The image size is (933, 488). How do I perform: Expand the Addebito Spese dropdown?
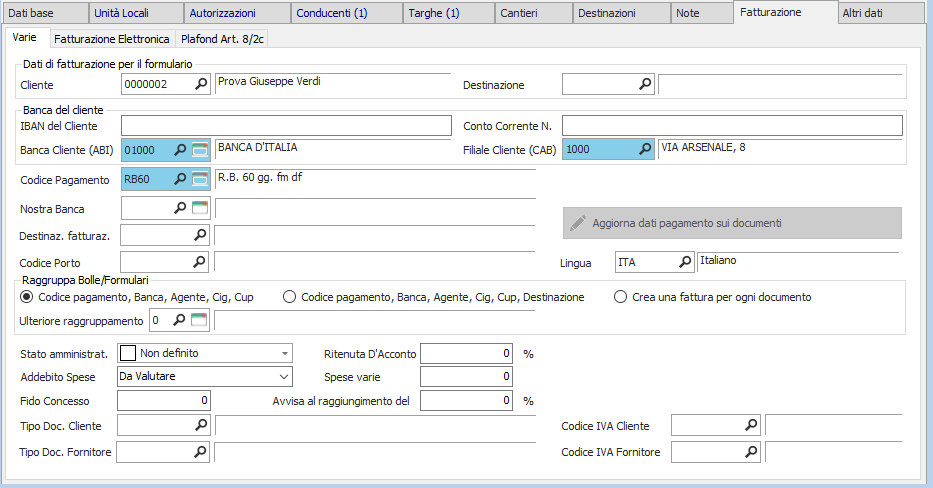pos(283,377)
